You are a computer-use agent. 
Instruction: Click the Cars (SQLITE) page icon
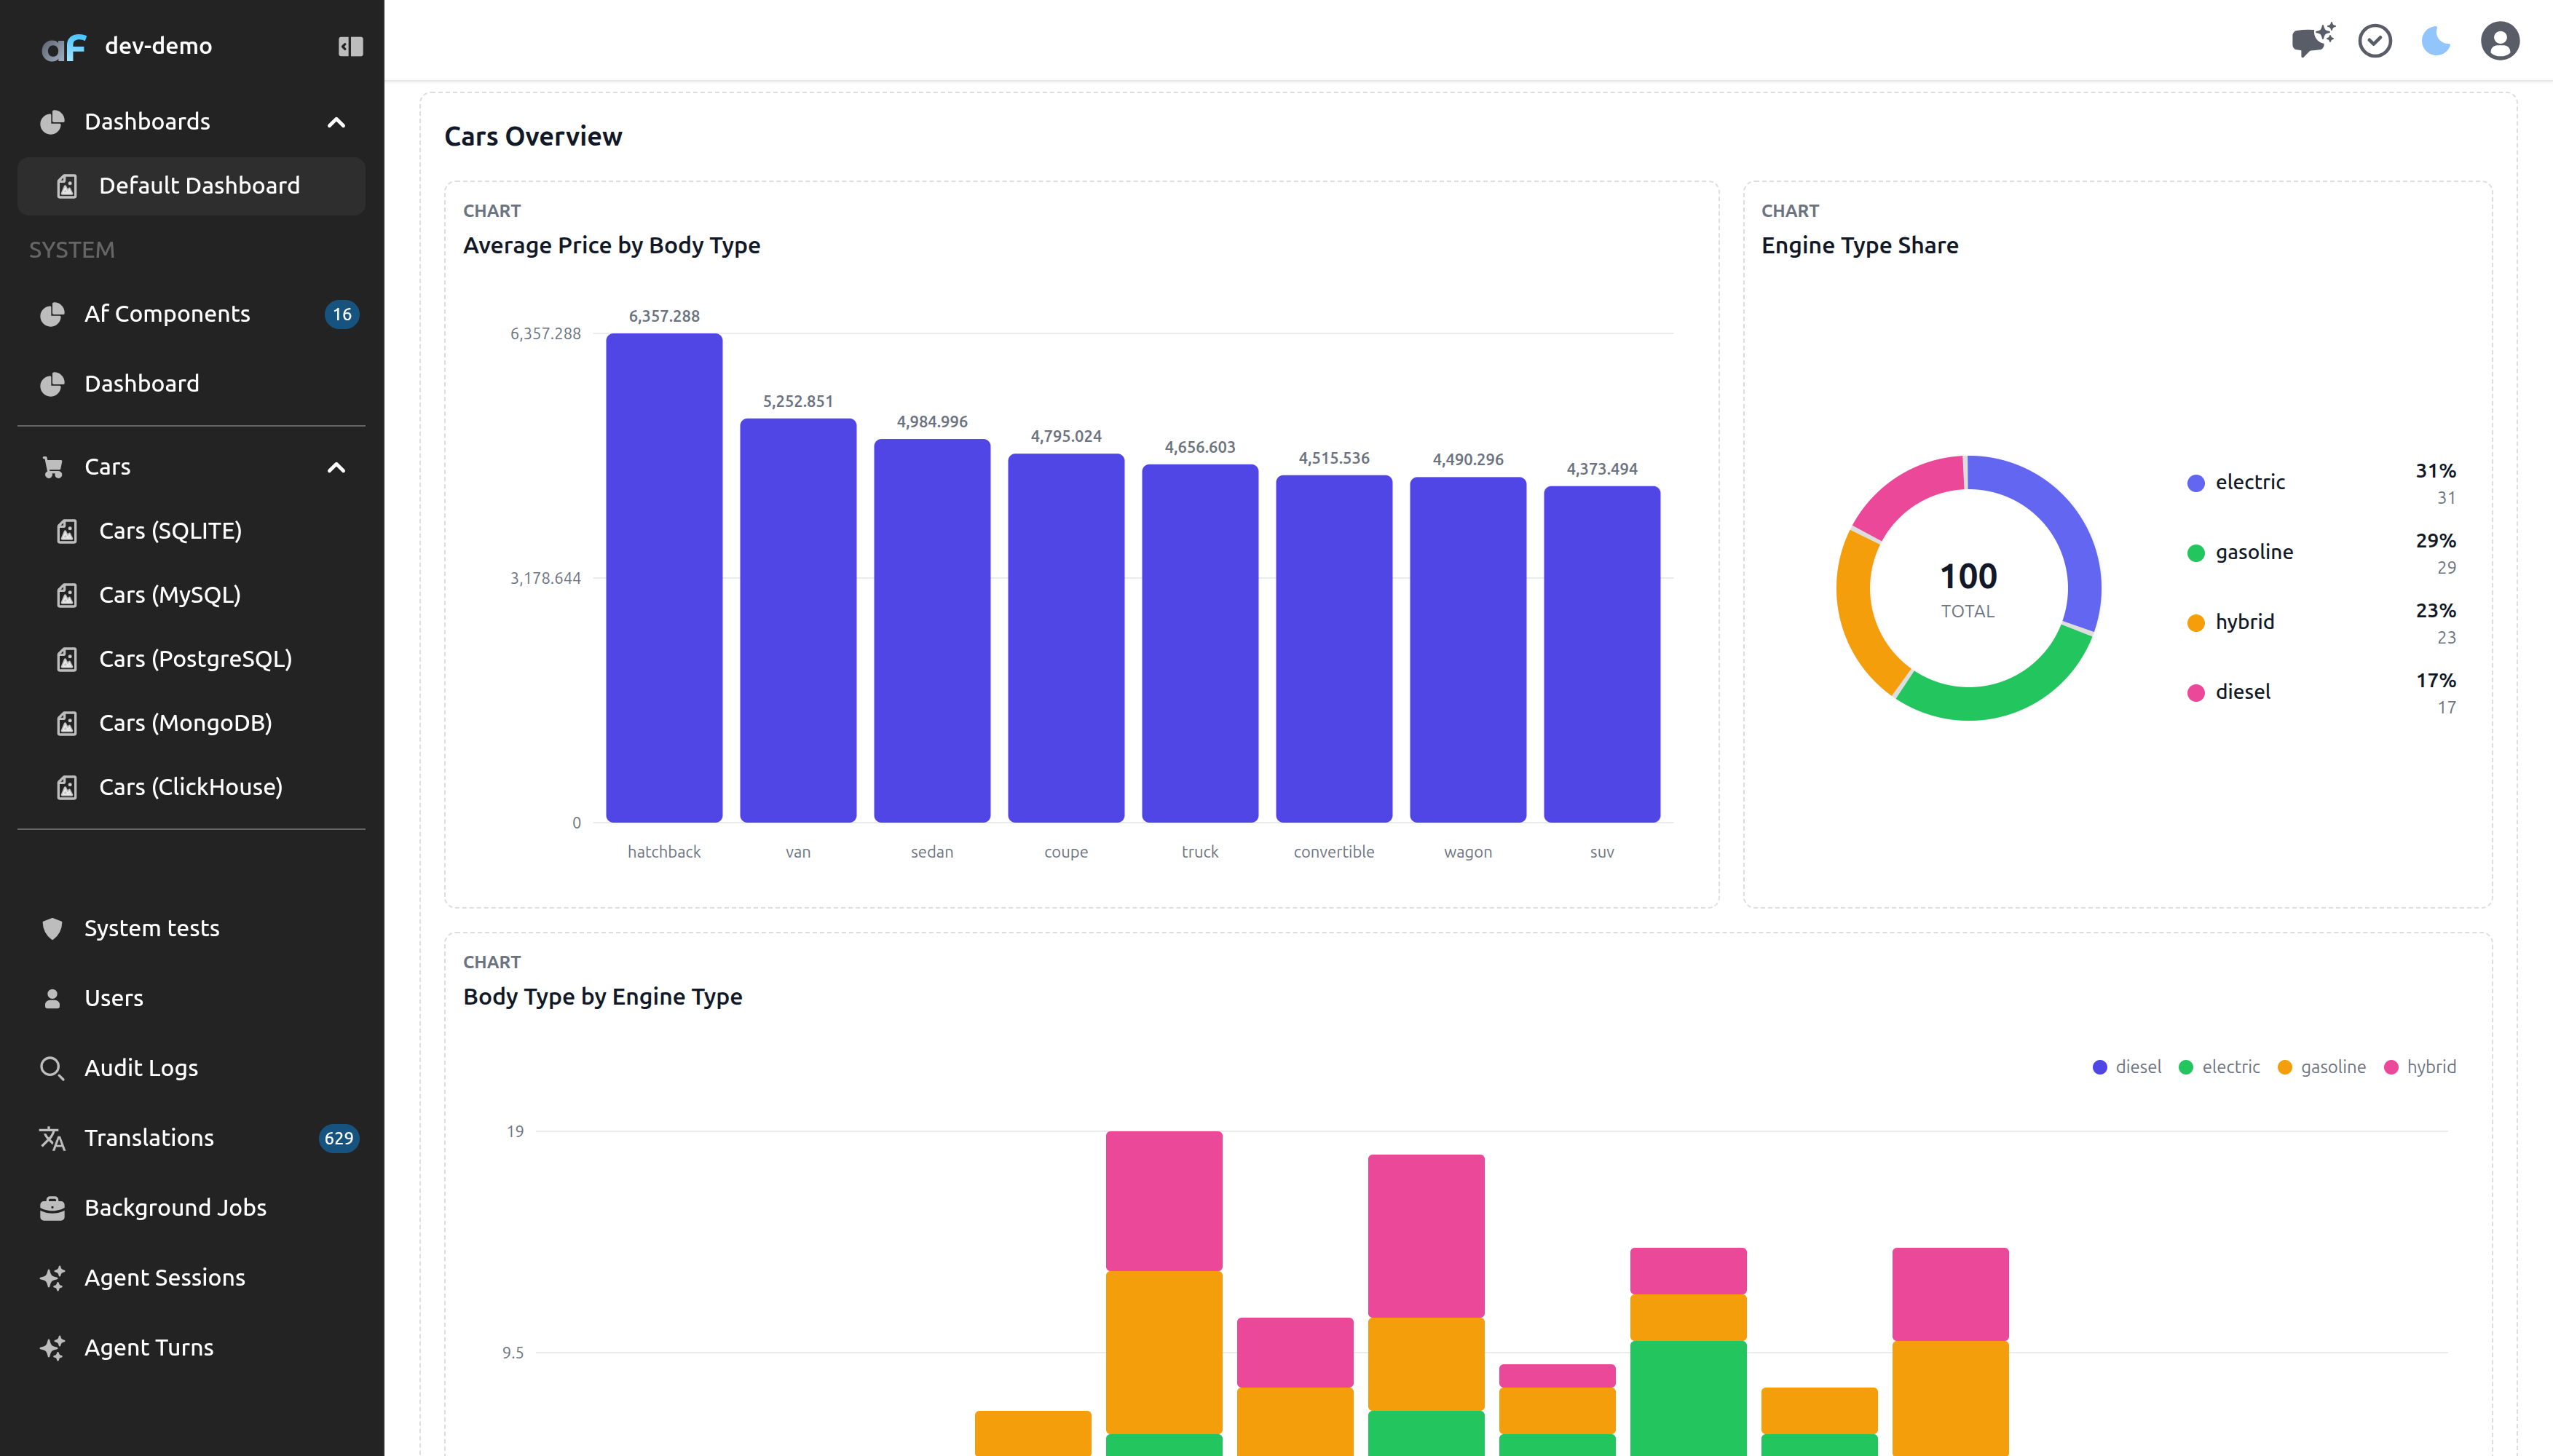click(67, 531)
